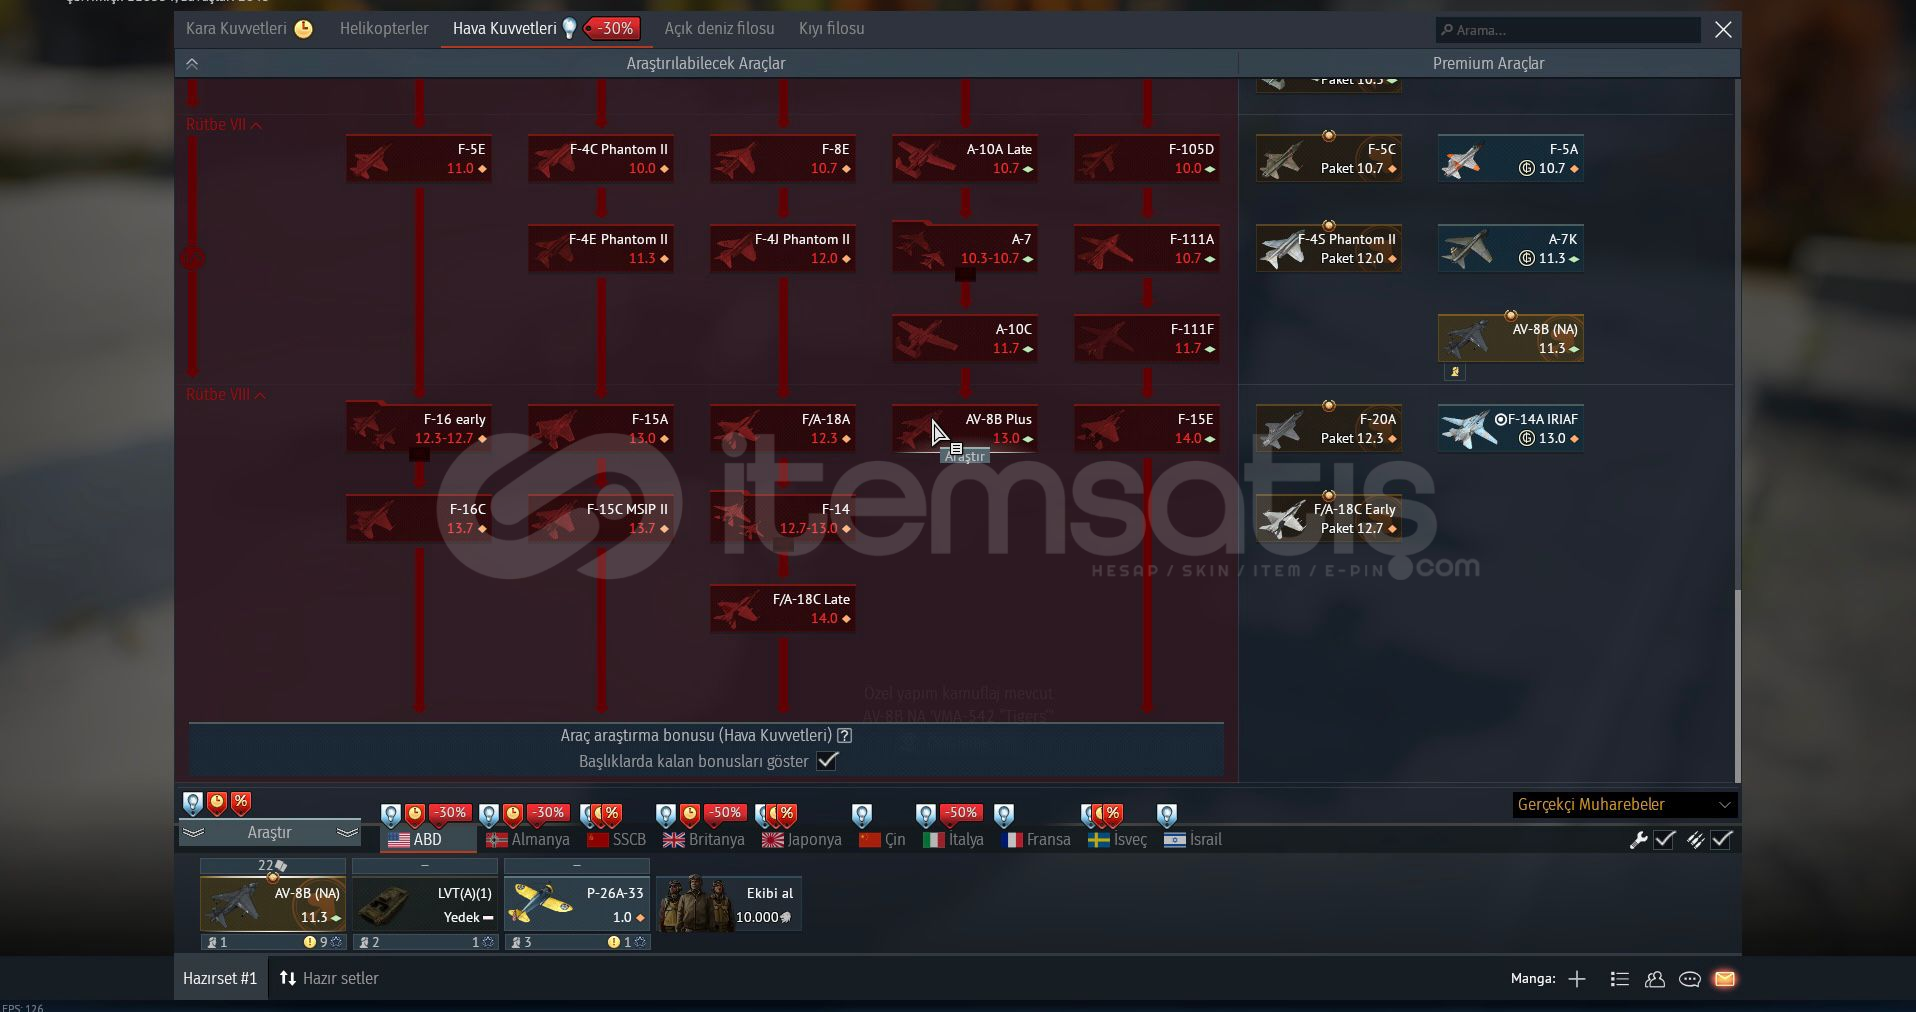This screenshot has width=1916, height=1012.
Task: Open the chat bubble icon
Action: [1690, 979]
